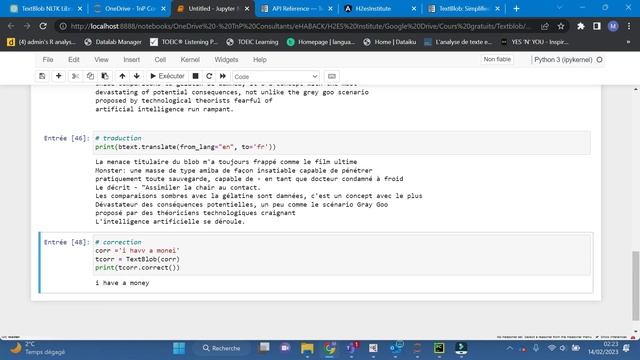Open the Chrome three-dot menu
Screen dimensions: 640x360
[x=629, y=26]
